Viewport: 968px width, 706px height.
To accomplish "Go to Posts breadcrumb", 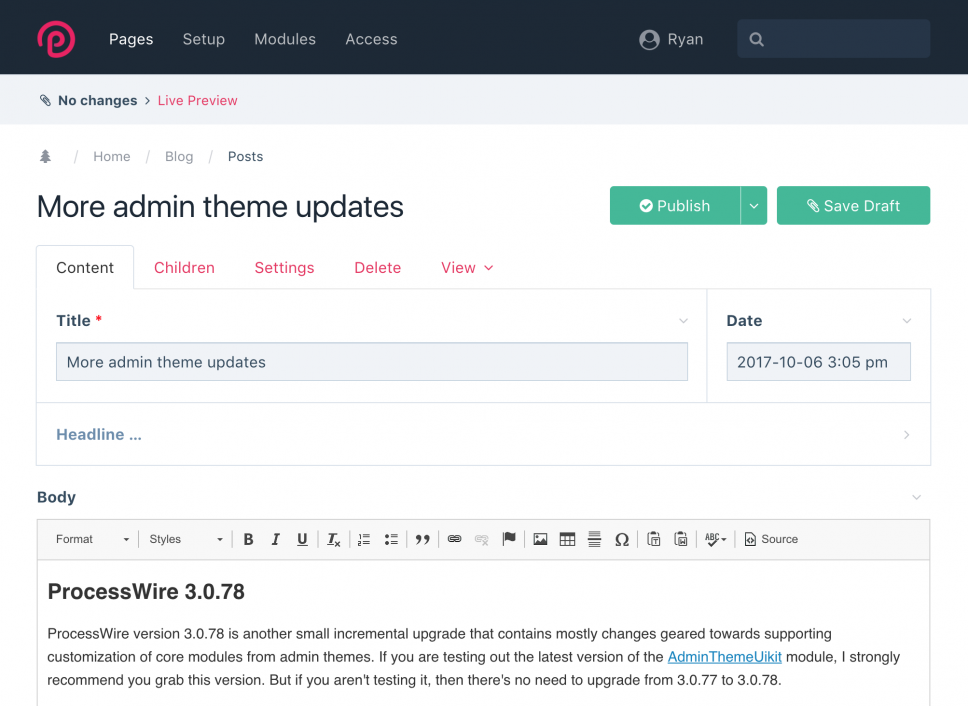I will click(x=245, y=157).
